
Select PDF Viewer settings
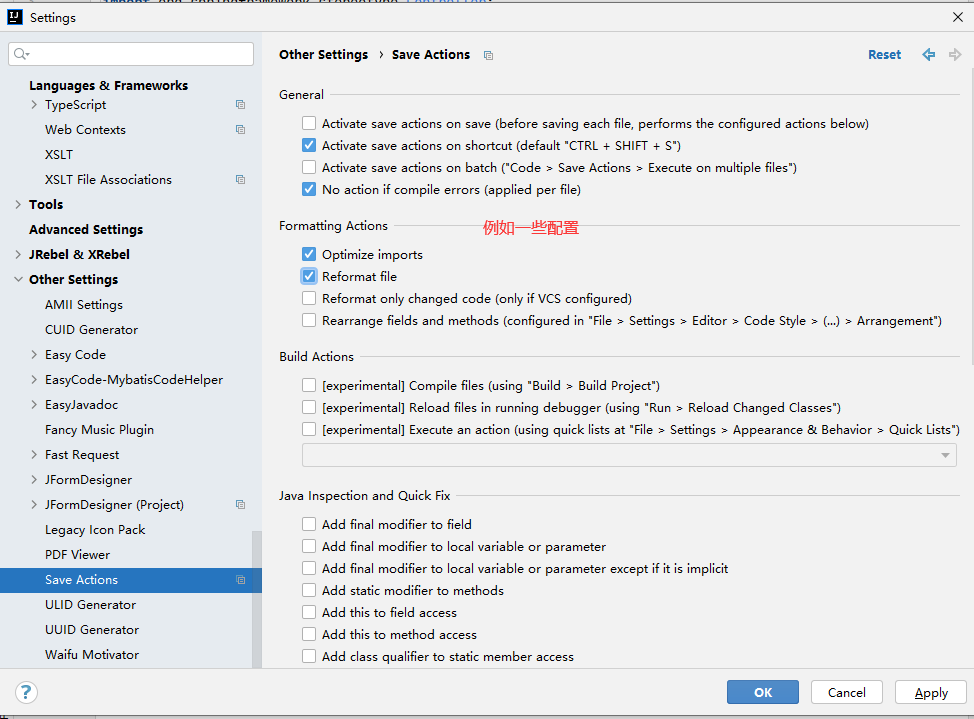[x=77, y=554]
